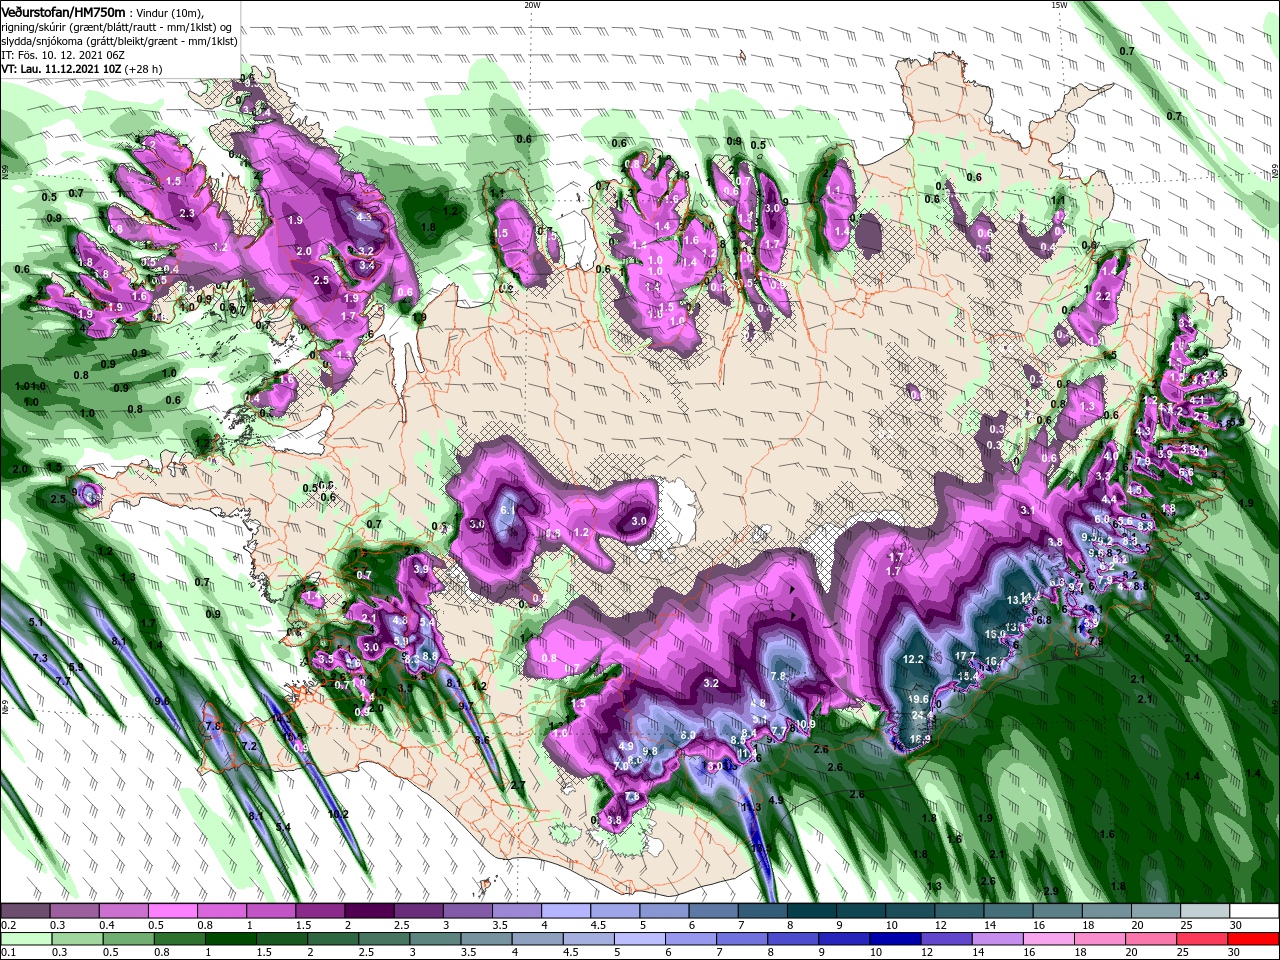Select the crimson 25–30 rain swatch
This screenshot has height=960, width=1280.
click(1202, 937)
